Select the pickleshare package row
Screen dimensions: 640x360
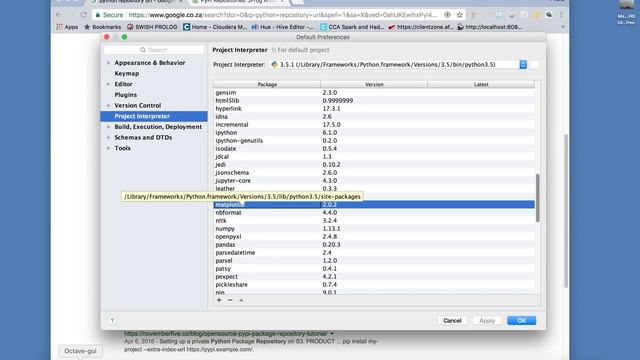pyautogui.click(x=374, y=284)
